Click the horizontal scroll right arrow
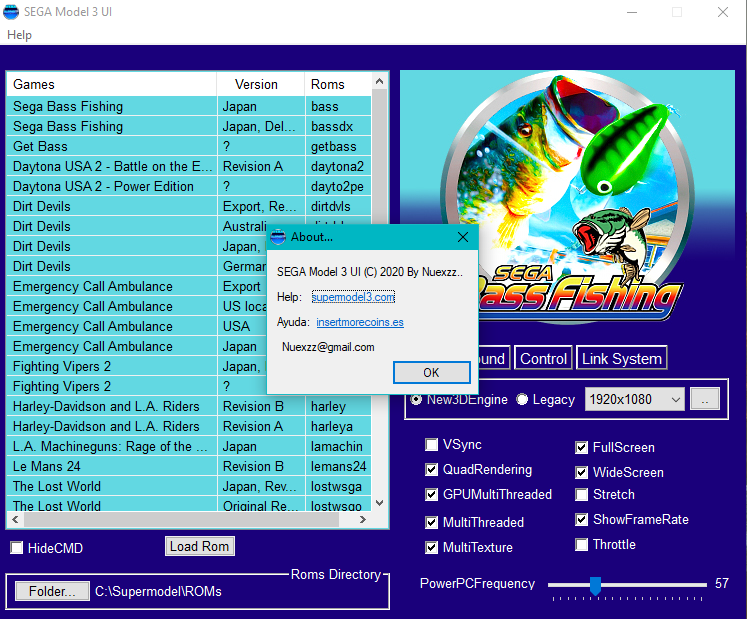Viewport: 747px width, 619px height. coord(363,519)
